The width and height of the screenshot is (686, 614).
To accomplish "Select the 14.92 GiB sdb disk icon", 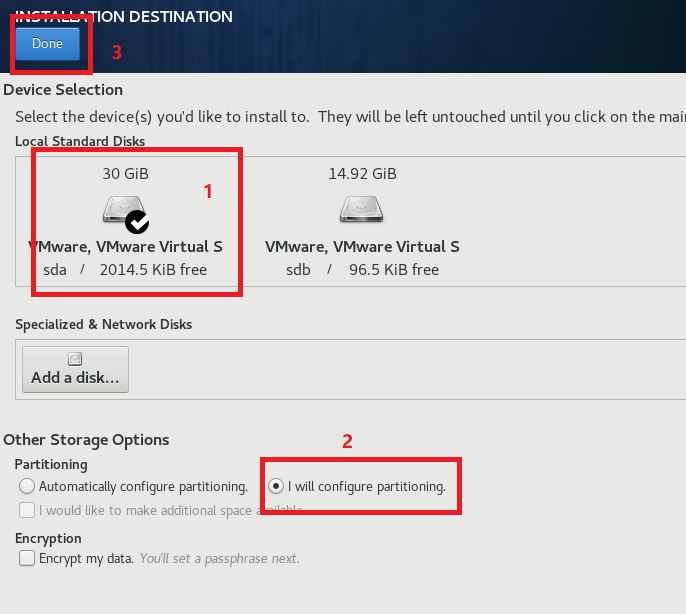I will click(x=361, y=209).
